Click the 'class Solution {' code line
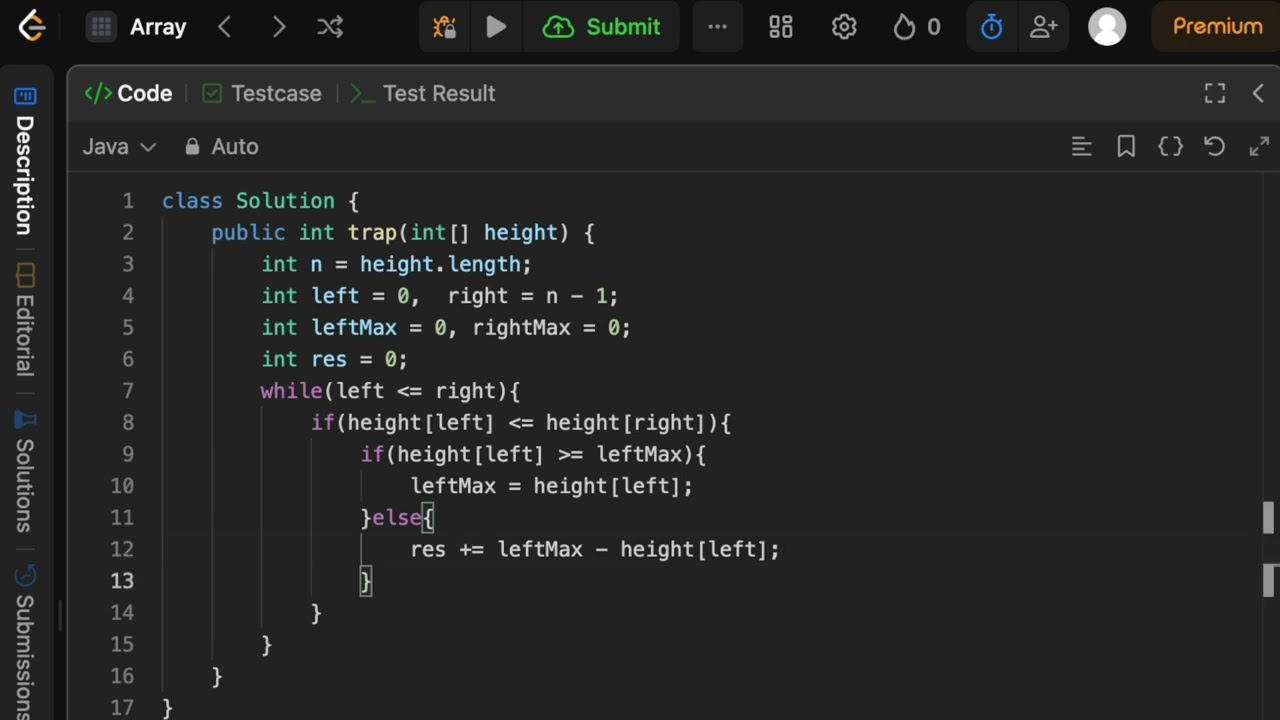Screen dimensions: 1280x720 click(260, 201)
